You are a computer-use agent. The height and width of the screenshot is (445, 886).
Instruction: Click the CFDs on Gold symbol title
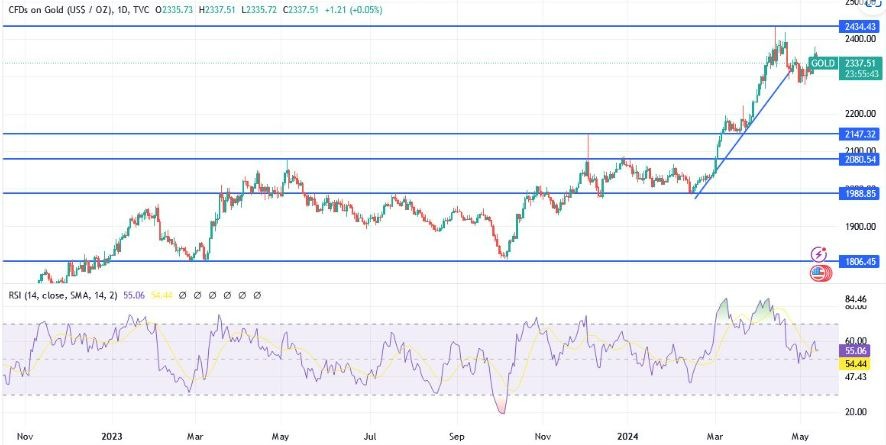pyautogui.click(x=60, y=10)
